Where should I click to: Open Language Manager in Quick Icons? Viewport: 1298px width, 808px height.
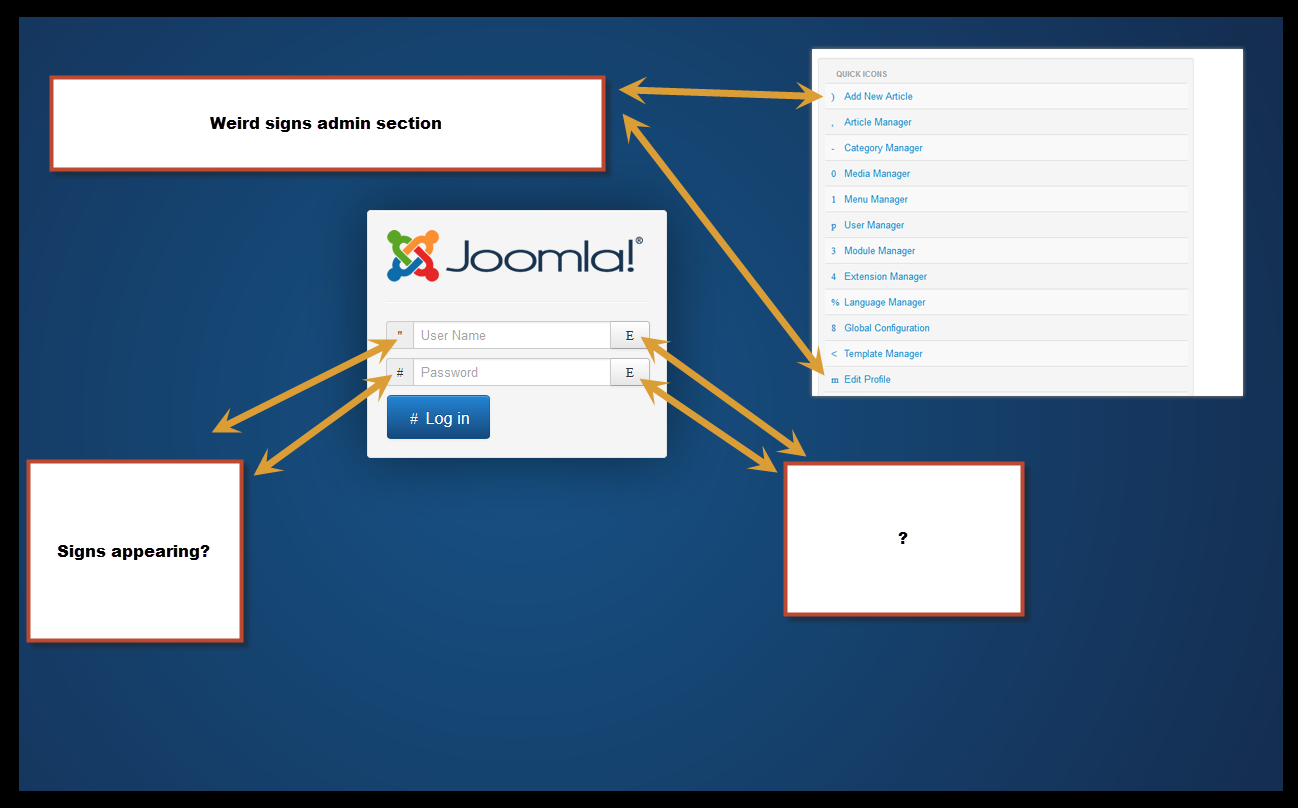coord(885,302)
